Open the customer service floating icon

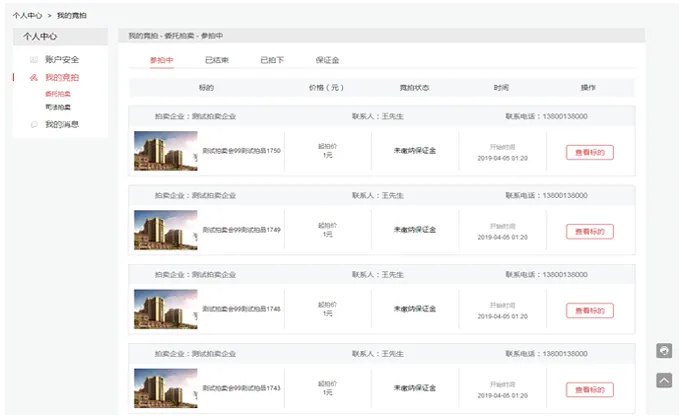(x=664, y=350)
